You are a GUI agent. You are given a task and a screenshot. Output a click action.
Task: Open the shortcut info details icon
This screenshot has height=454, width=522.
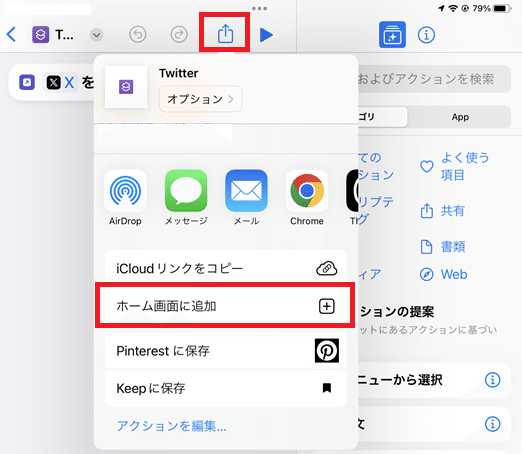[426, 35]
